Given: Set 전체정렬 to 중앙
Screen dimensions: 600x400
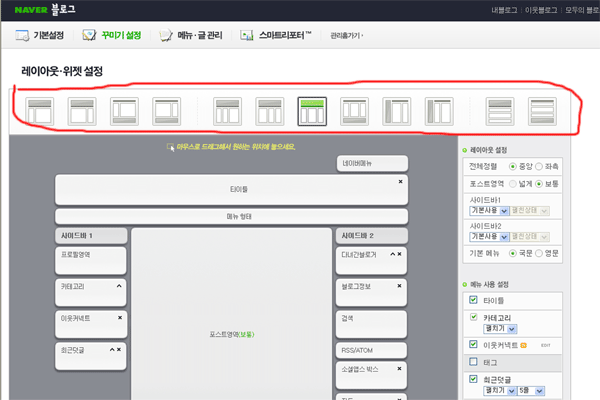Looking at the screenshot, I should click(x=512, y=167).
